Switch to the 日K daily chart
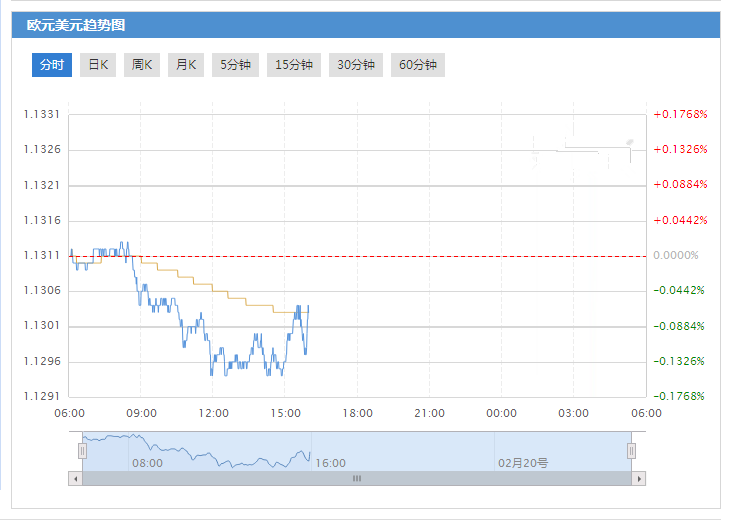The width and height of the screenshot is (729, 520). pos(97,65)
